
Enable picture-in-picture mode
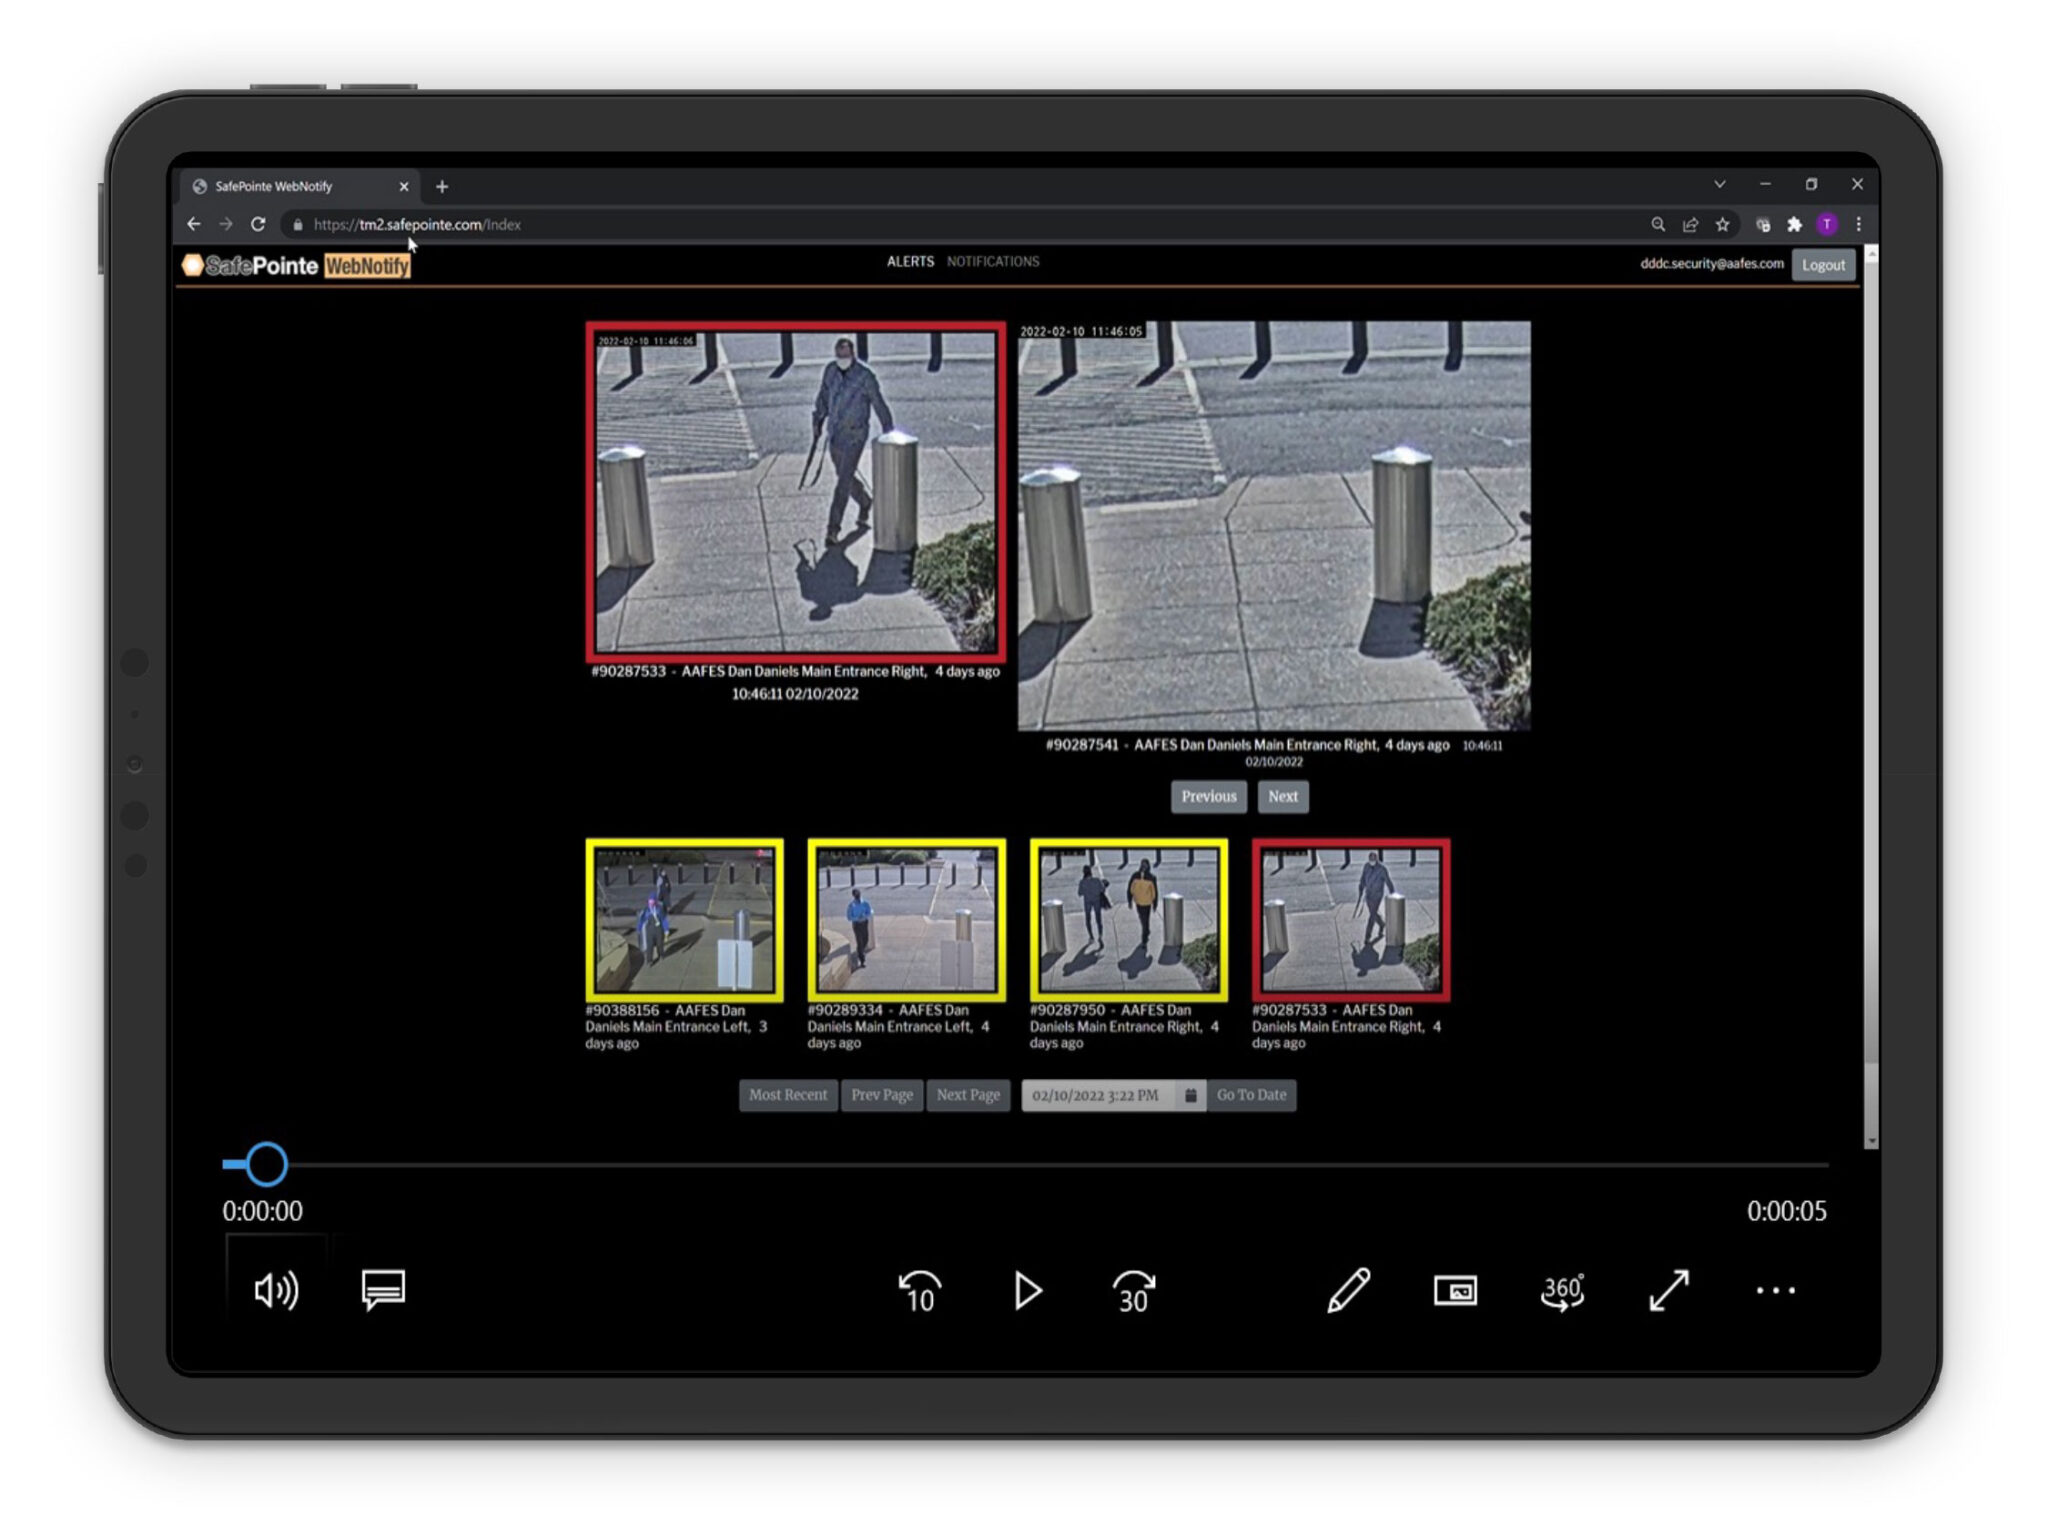[1455, 1291]
